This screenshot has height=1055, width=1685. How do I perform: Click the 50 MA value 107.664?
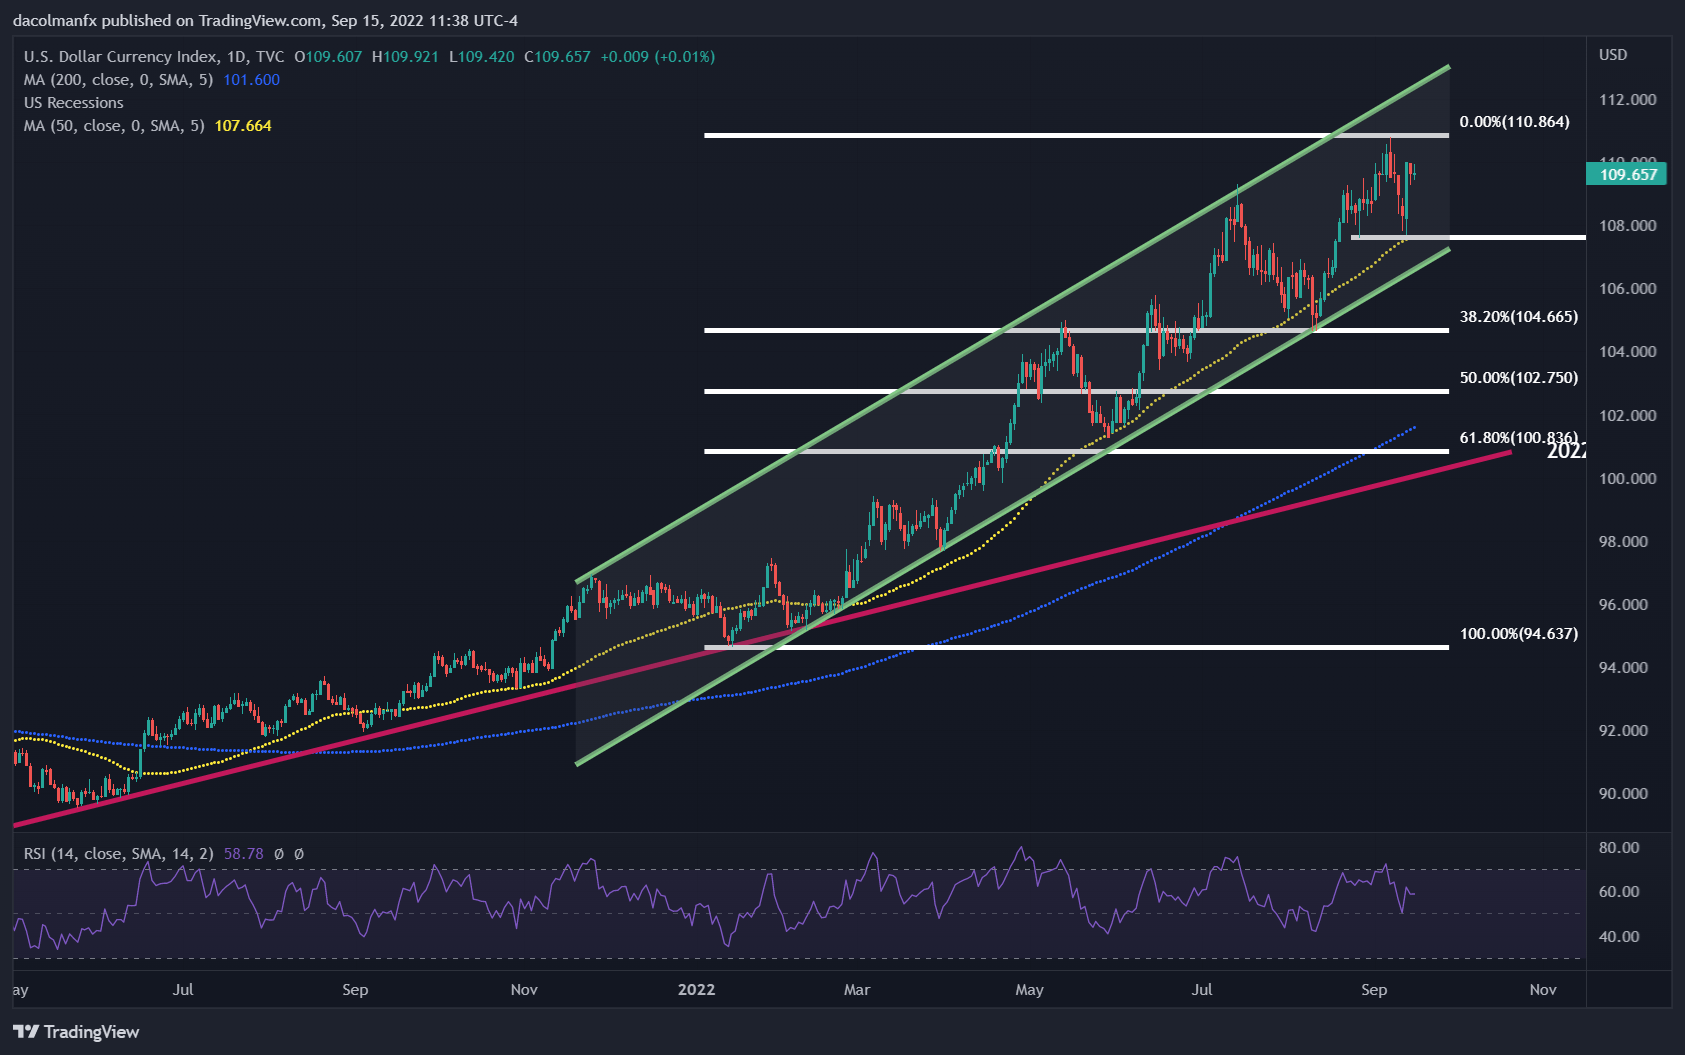point(243,126)
